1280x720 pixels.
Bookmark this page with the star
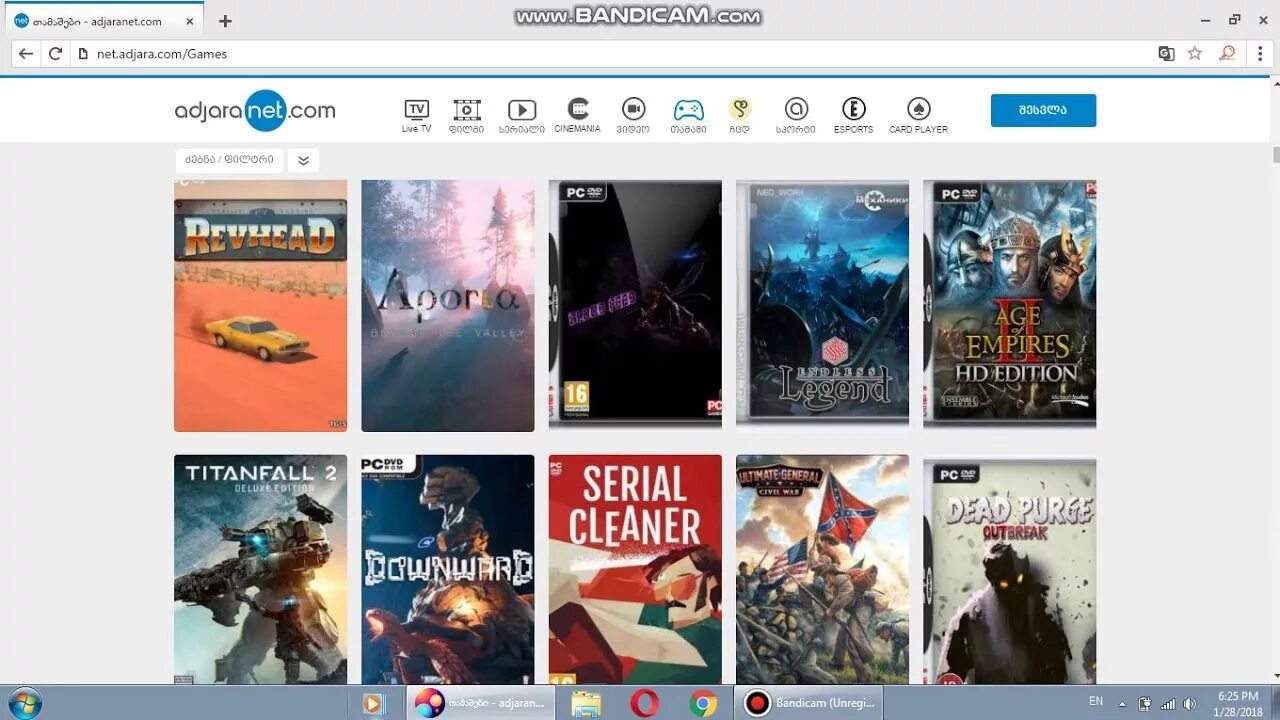coord(1195,54)
